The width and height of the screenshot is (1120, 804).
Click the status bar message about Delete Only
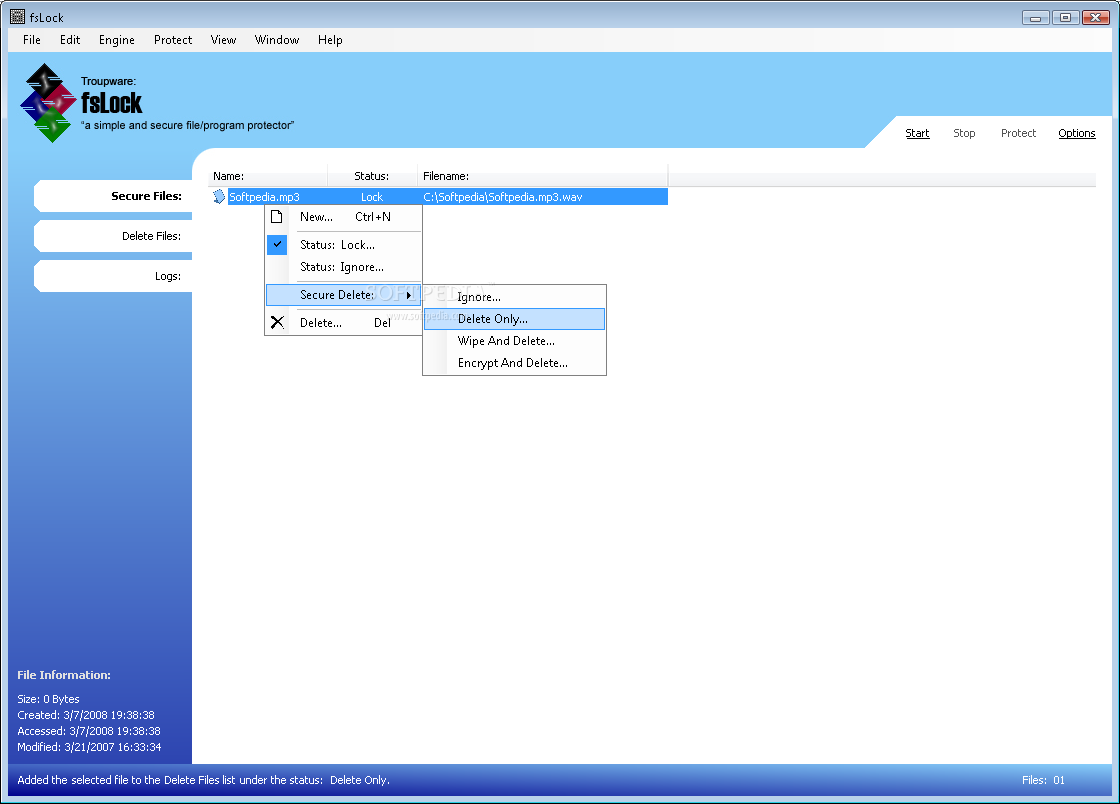click(204, 780)
